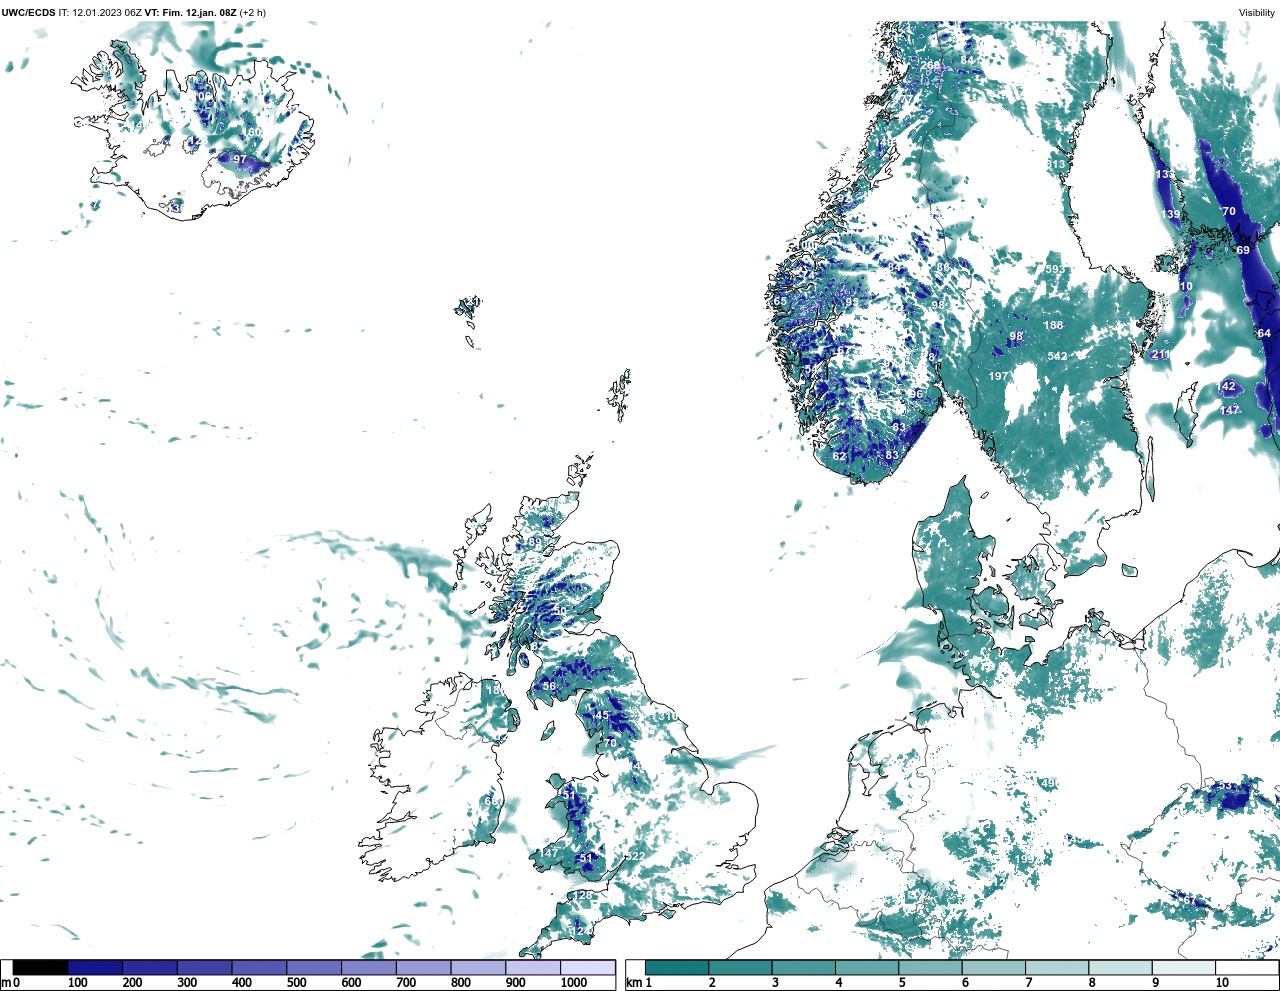The height and width of the screenshot is (991, 1280).
Task: Click the '139' value over the dark fog band
Action: (1170, 215)
